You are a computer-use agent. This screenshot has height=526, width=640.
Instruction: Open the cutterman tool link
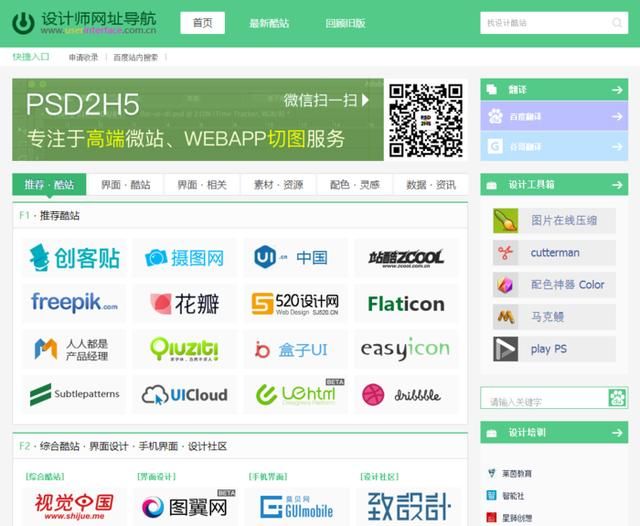pos(555,253)
